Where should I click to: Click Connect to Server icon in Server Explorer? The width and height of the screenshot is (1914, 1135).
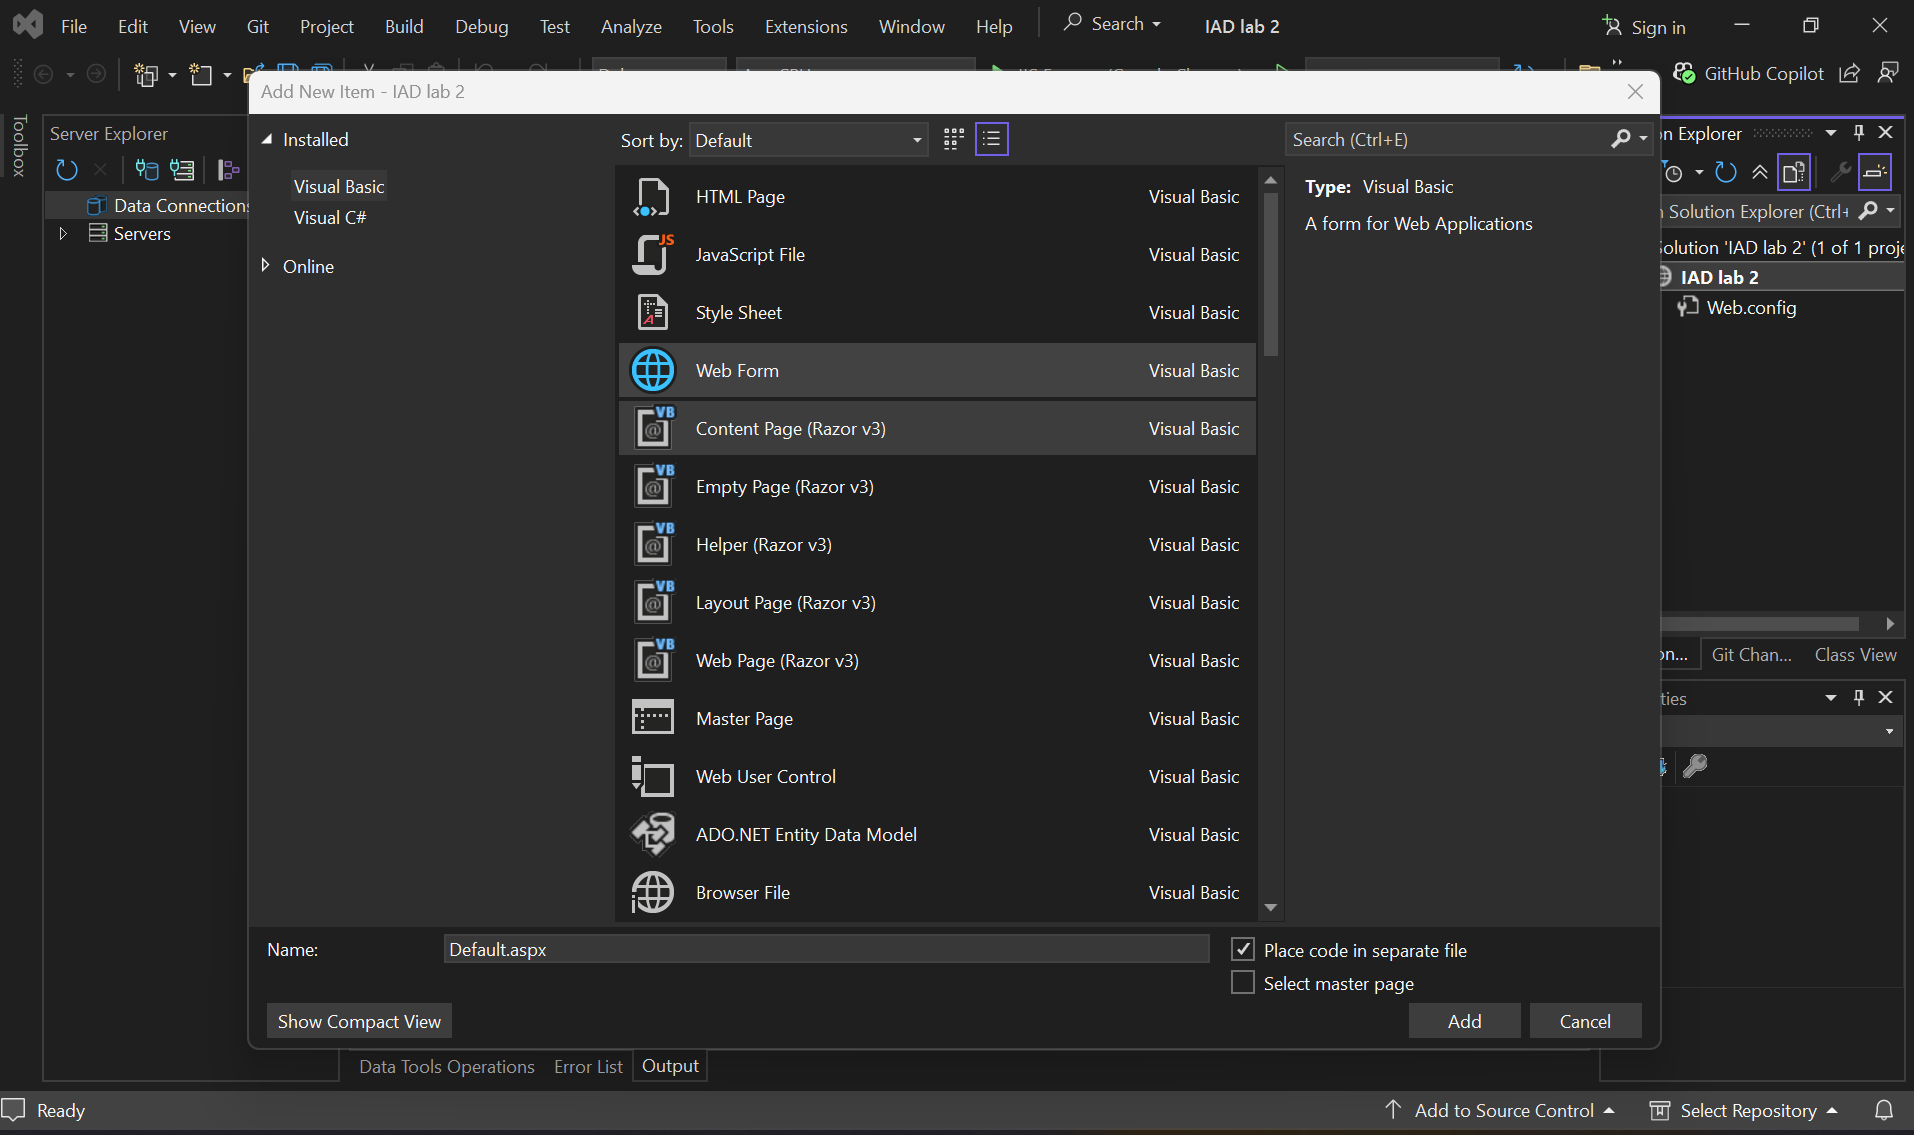(x=182, y=170)
